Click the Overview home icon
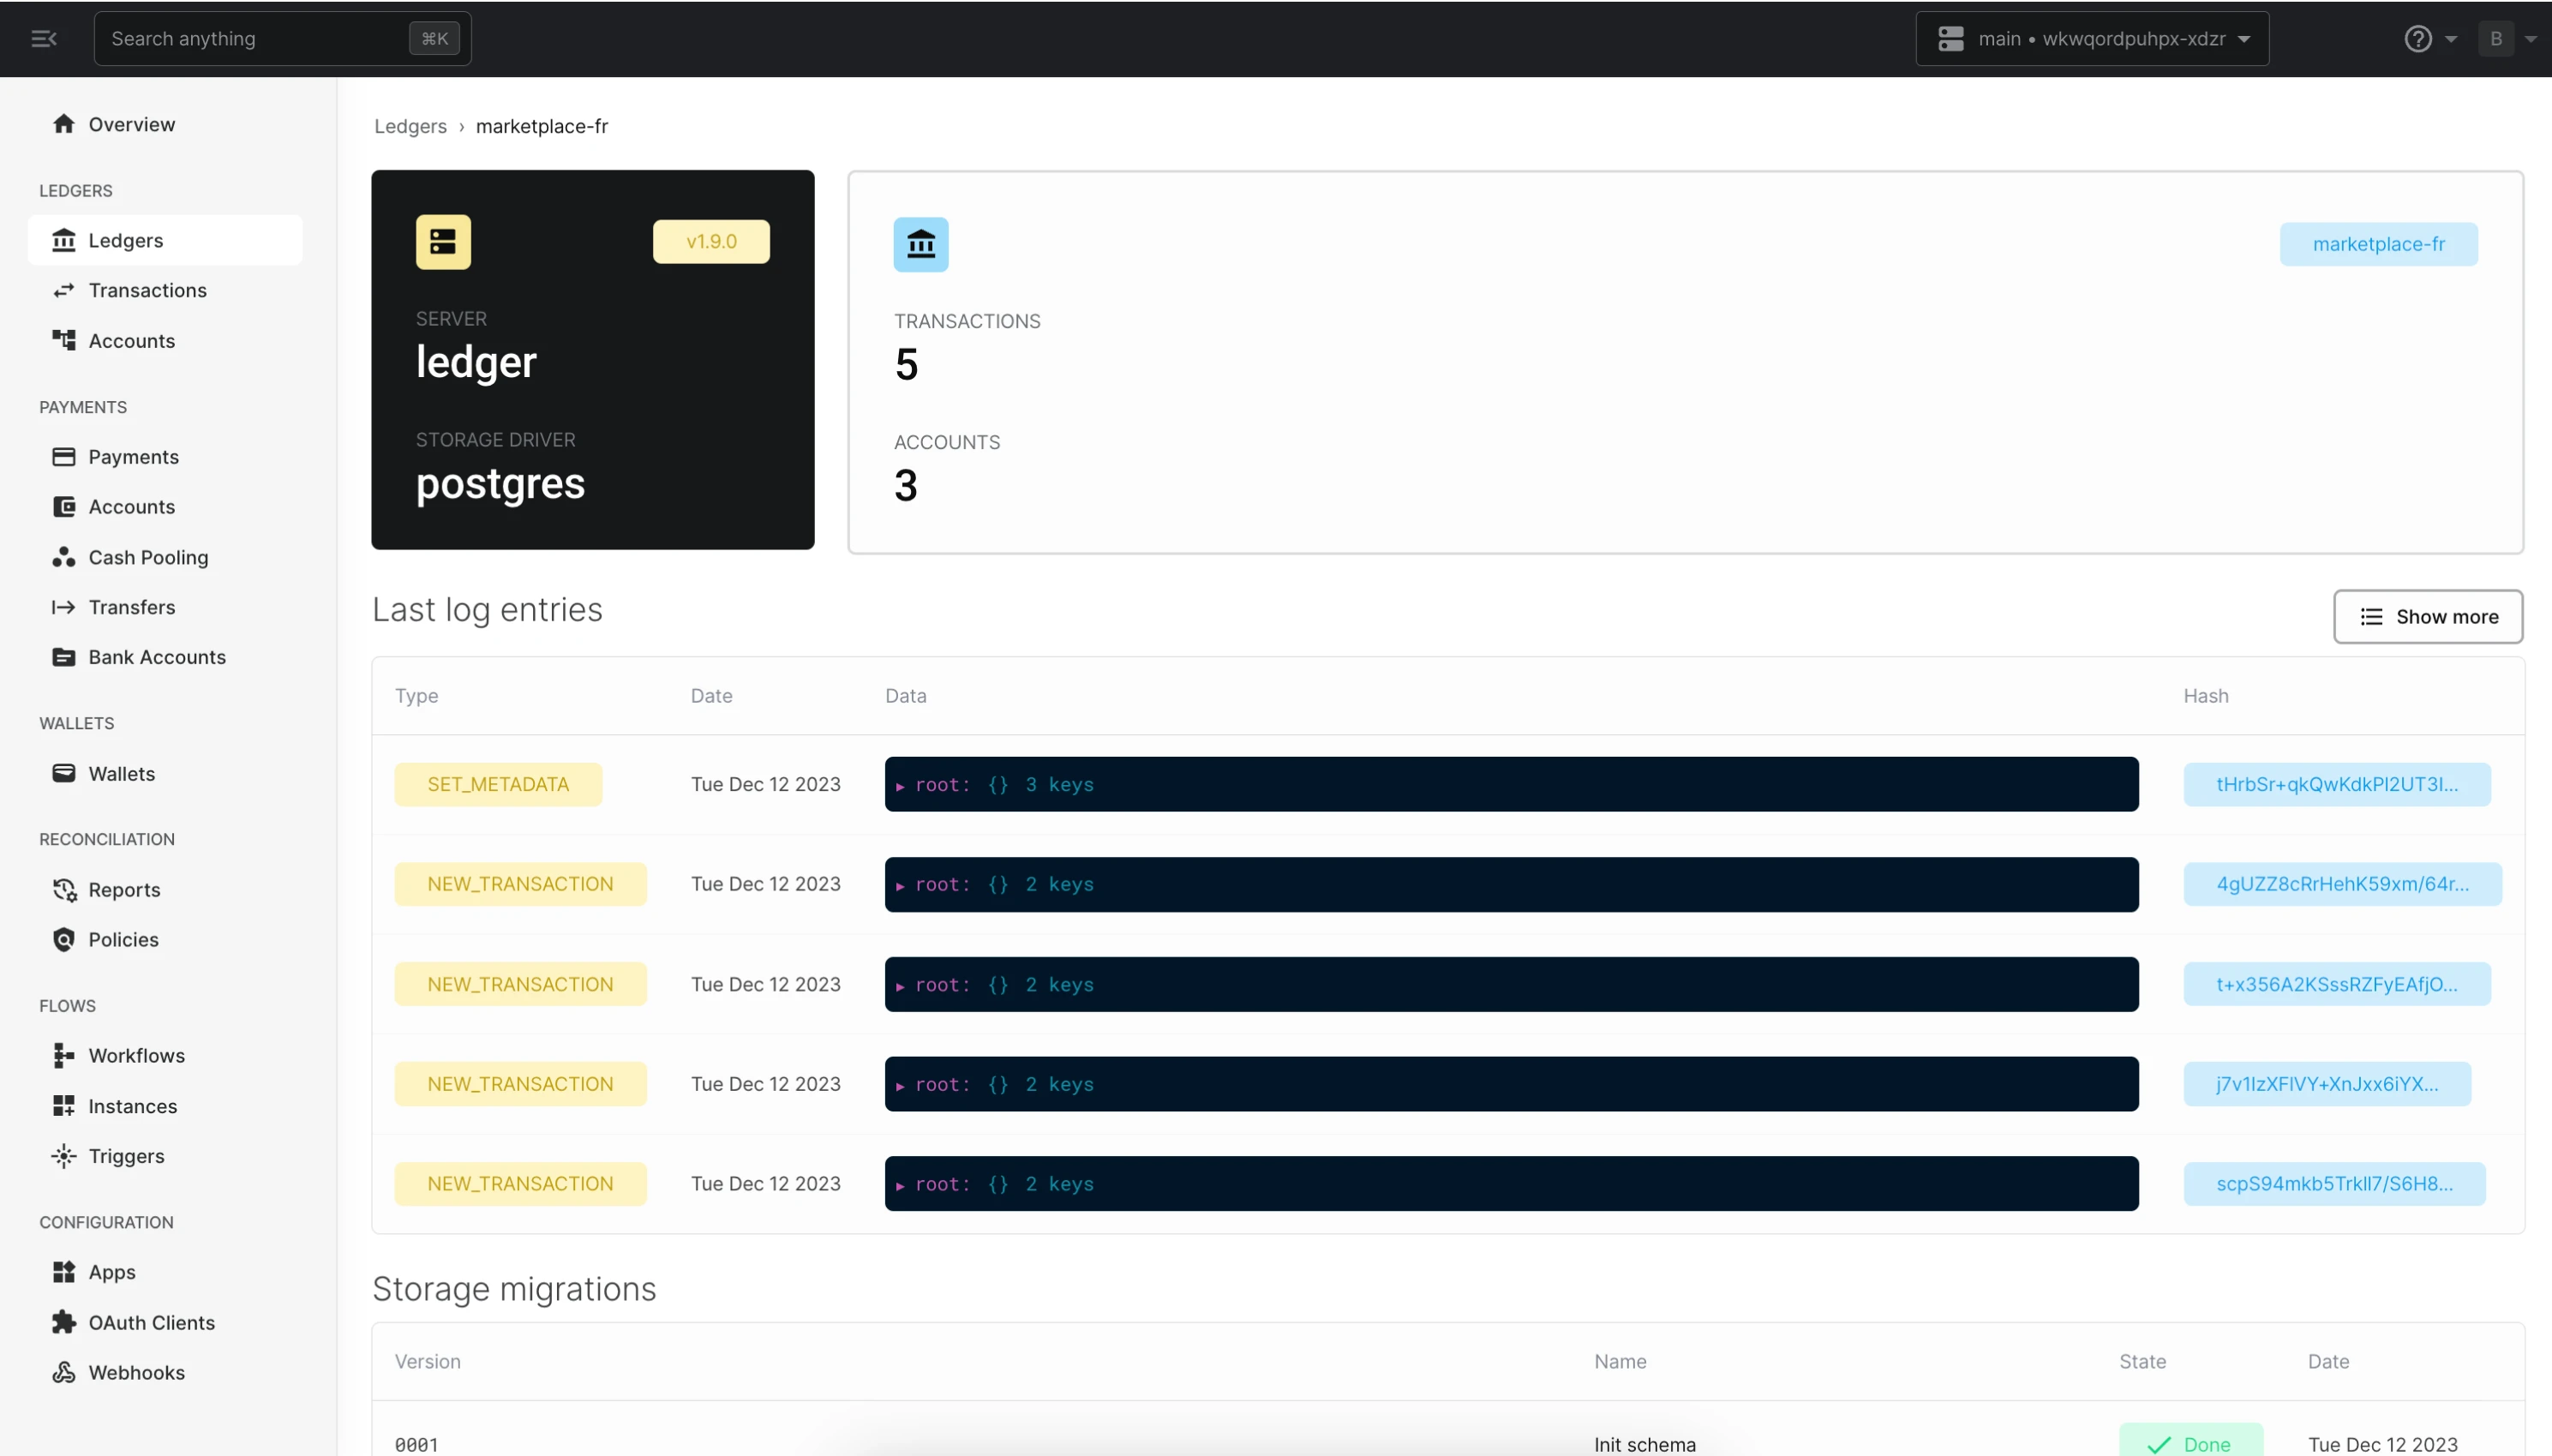 64,123
